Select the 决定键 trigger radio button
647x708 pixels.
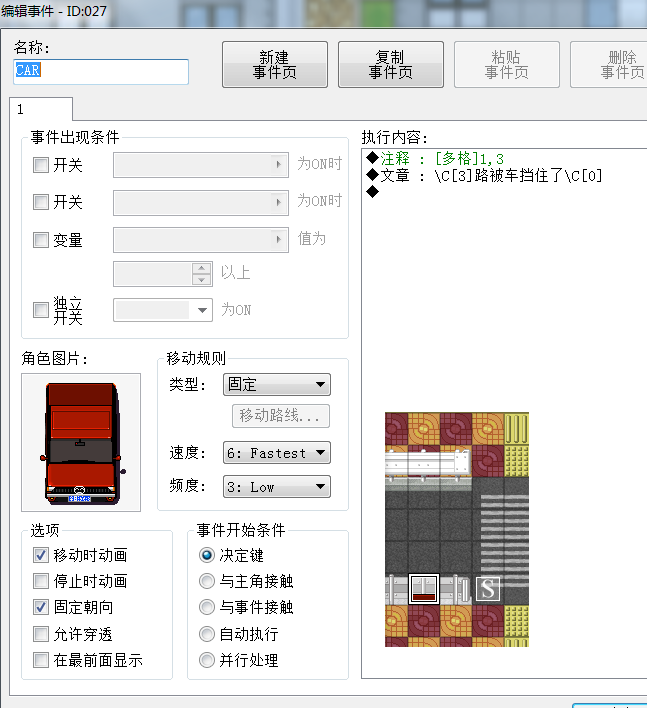207,555
